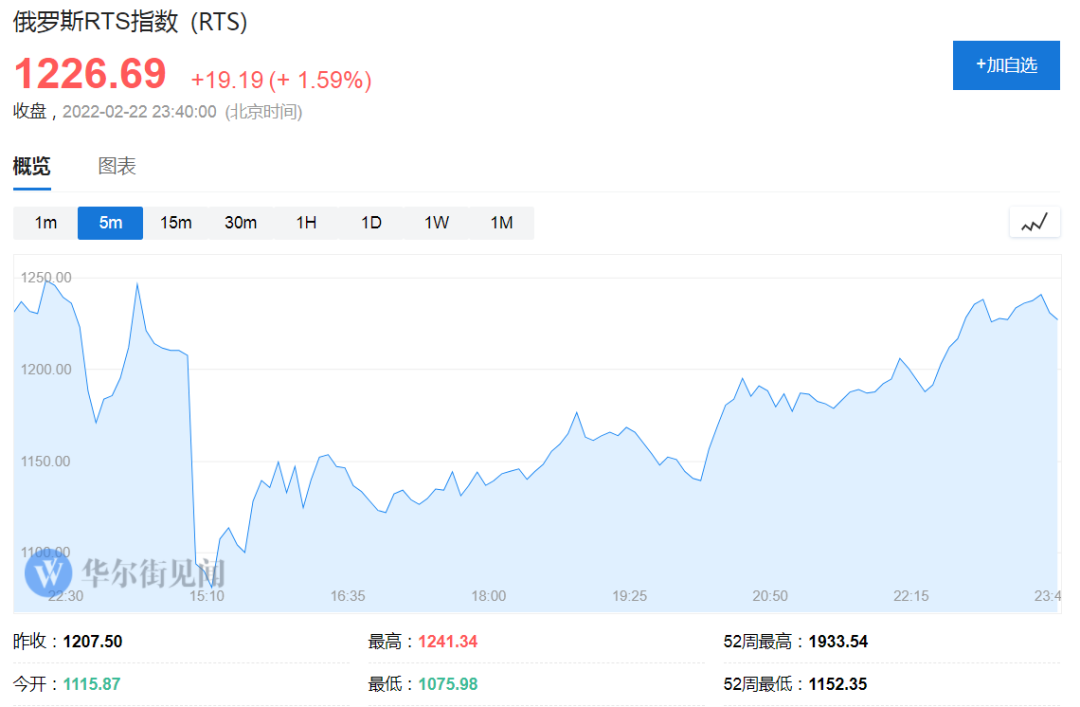Click the 今开 1115.87 value
The image size is (1080, 707).
(x=92, y=684)
